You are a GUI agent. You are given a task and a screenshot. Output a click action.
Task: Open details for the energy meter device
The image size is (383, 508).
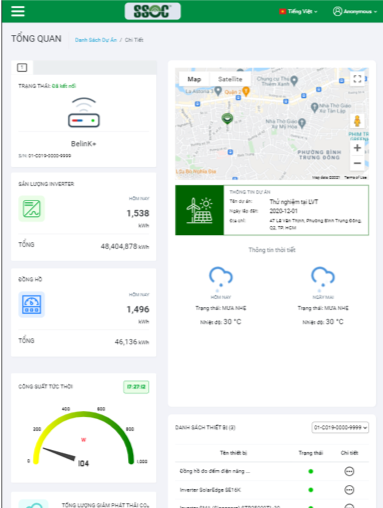point(349,471)
